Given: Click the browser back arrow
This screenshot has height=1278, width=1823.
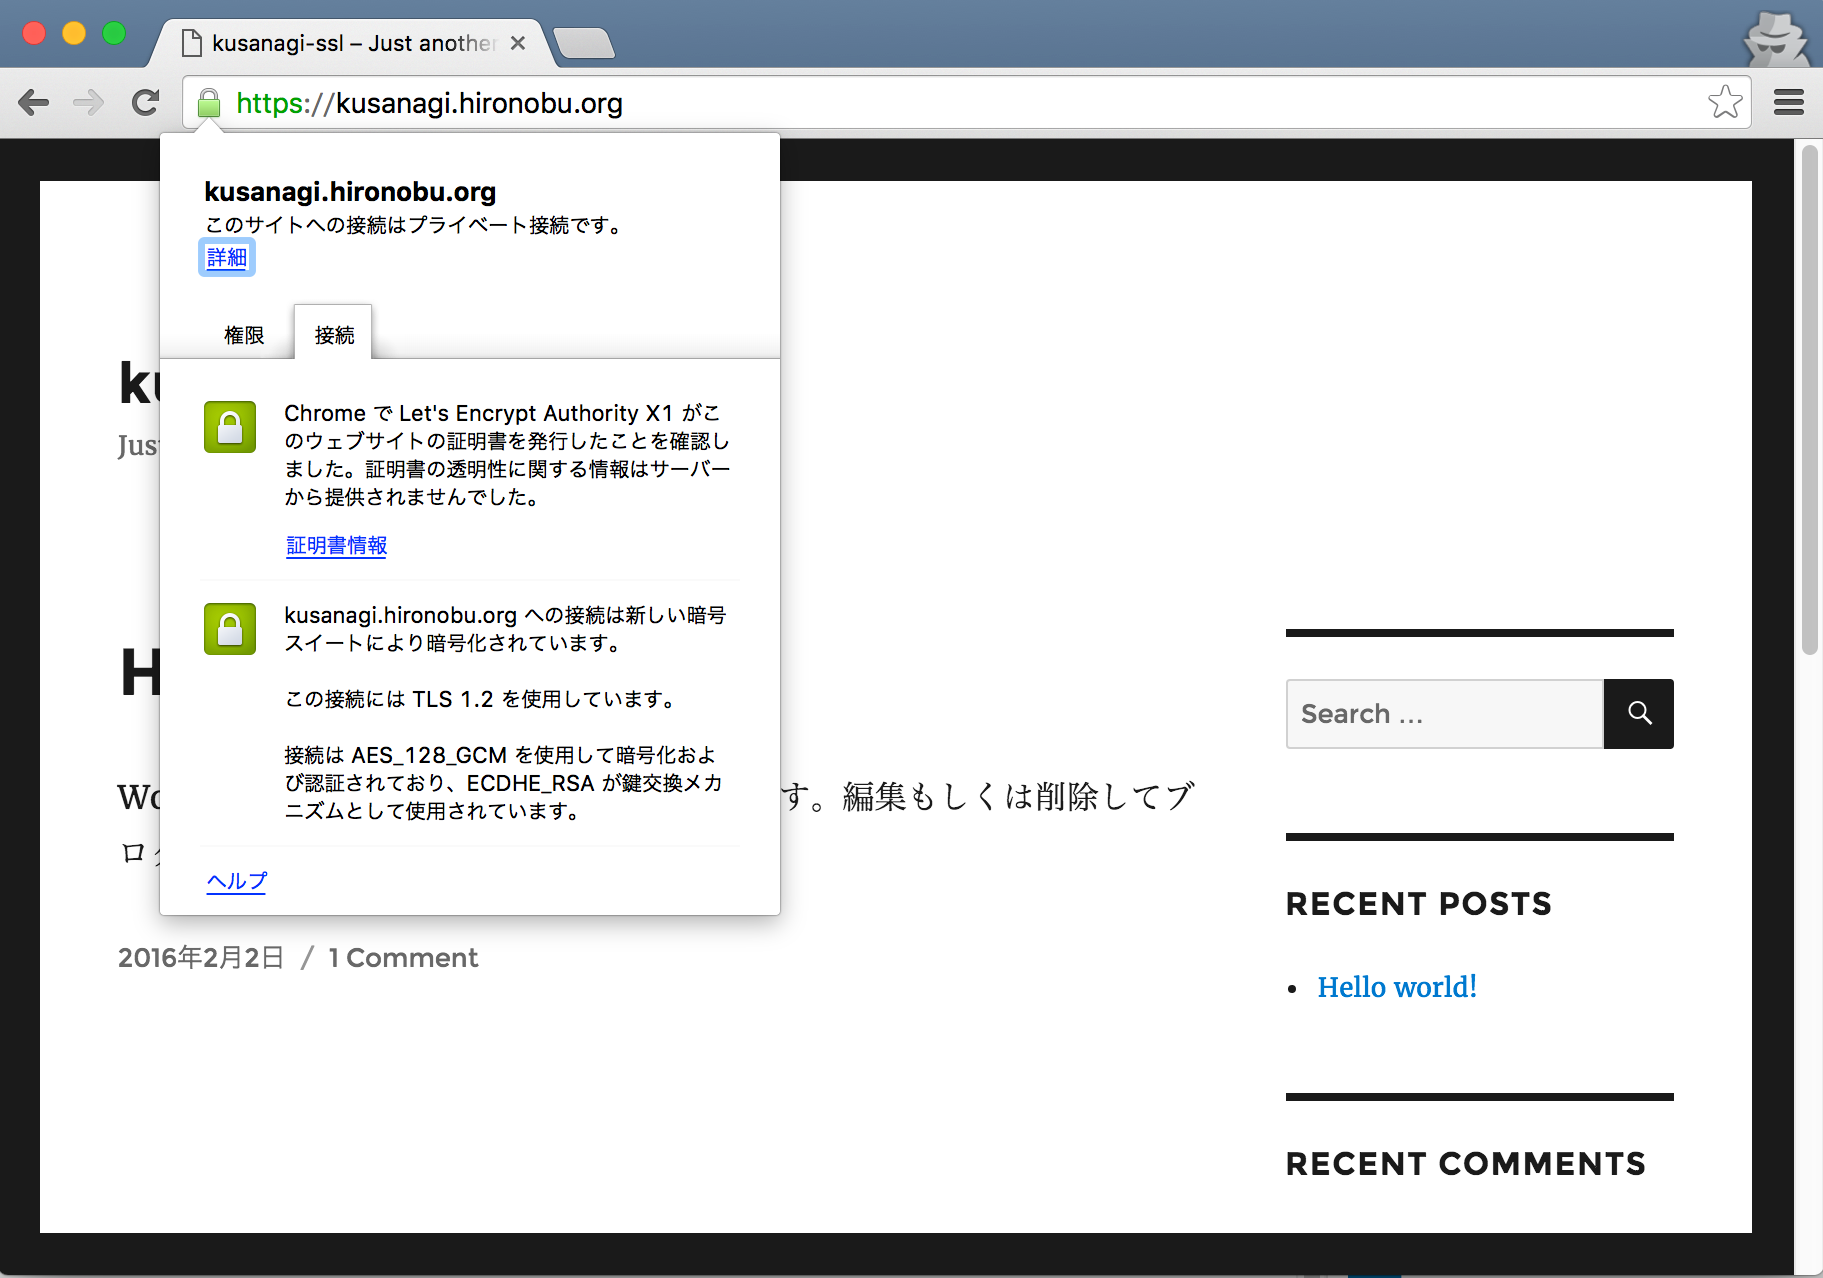Looking at the screenshot, I should [34, 102].
